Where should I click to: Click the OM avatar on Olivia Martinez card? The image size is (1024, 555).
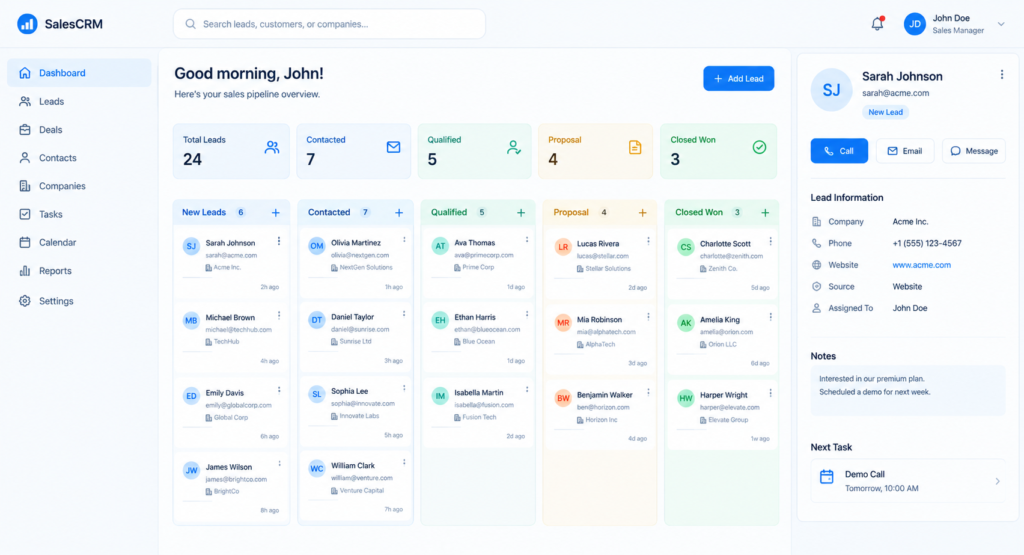pyautogui.click(x=317, y=246)
